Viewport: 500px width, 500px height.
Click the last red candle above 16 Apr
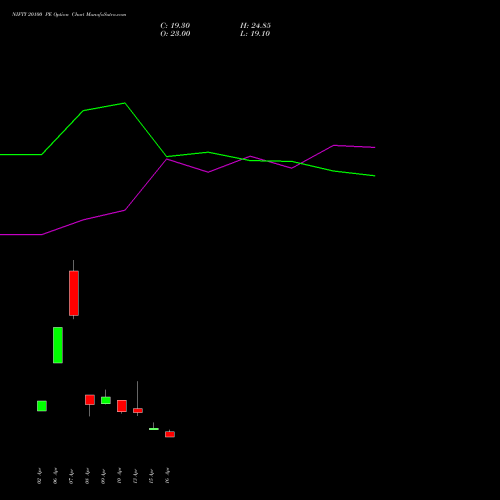coord(170,434)
